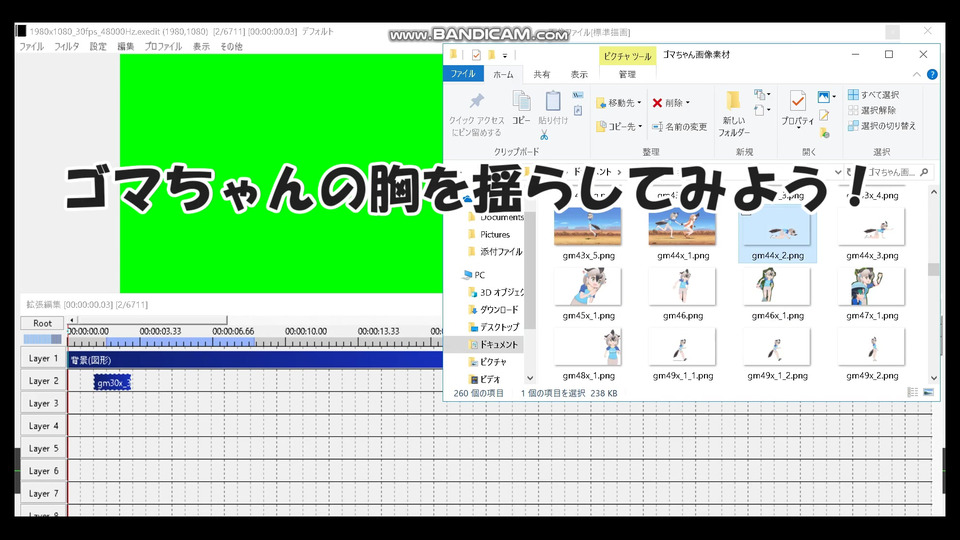
Task: Click Quick Access toolbar new folder icon
Action: coord(491,55)
